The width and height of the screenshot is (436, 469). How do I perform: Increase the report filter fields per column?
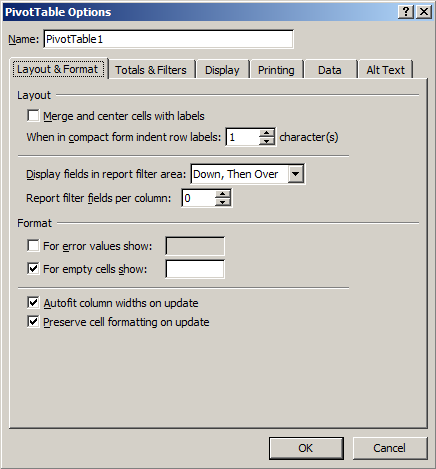223,194
